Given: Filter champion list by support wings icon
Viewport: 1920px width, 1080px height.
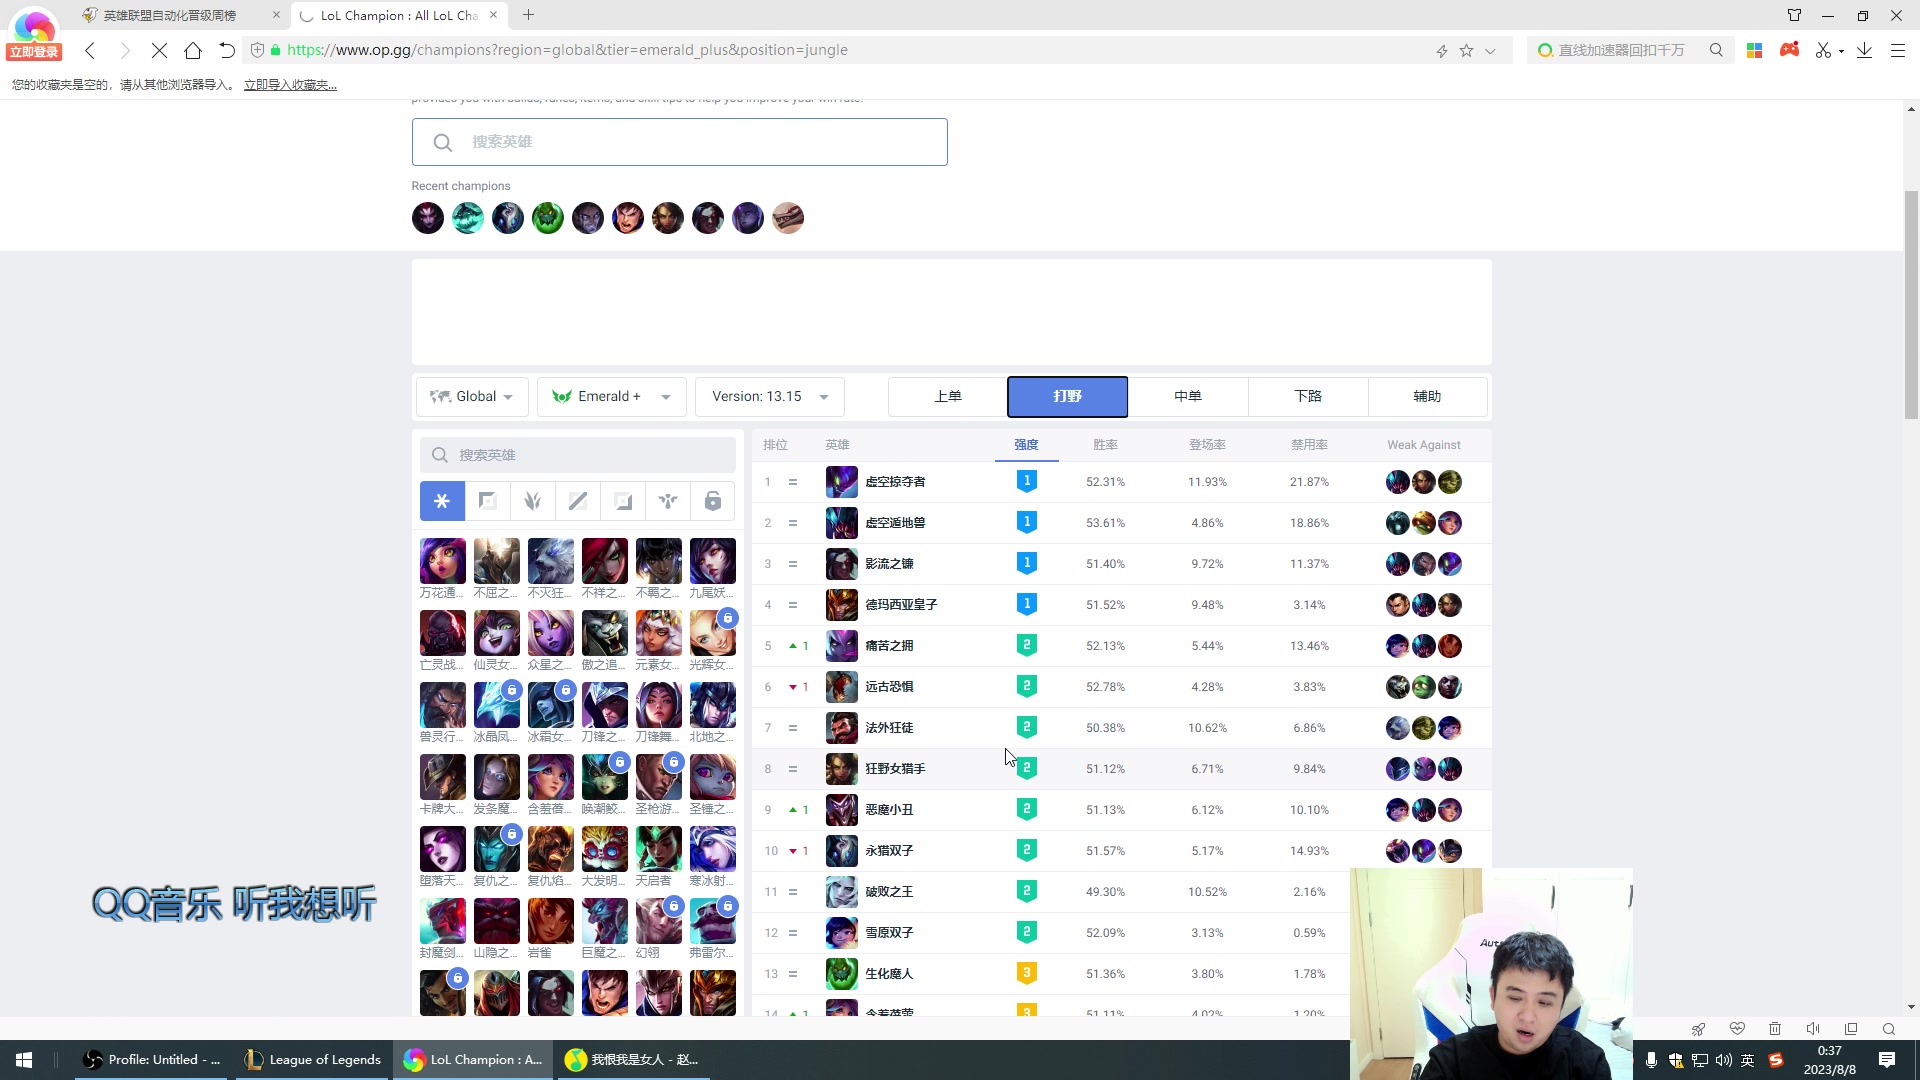Looking at the screenshot, I should [668, 501].
